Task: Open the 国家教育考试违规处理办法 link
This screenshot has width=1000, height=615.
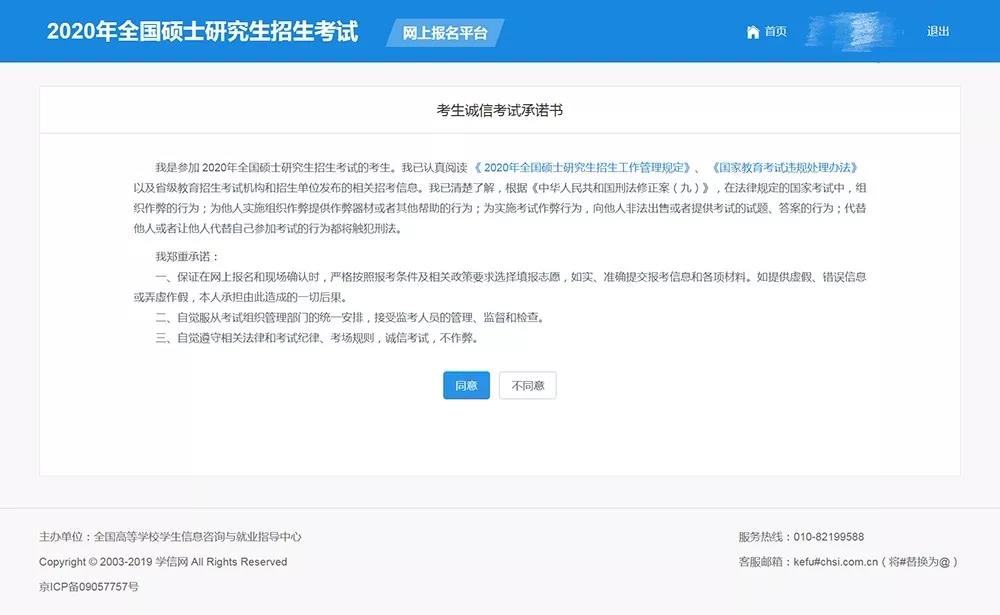Action: point(785,167)
